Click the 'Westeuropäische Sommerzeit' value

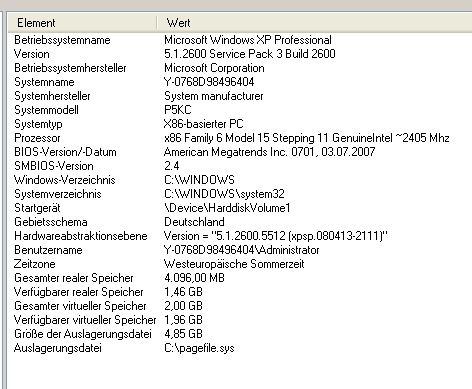(234, 264)
